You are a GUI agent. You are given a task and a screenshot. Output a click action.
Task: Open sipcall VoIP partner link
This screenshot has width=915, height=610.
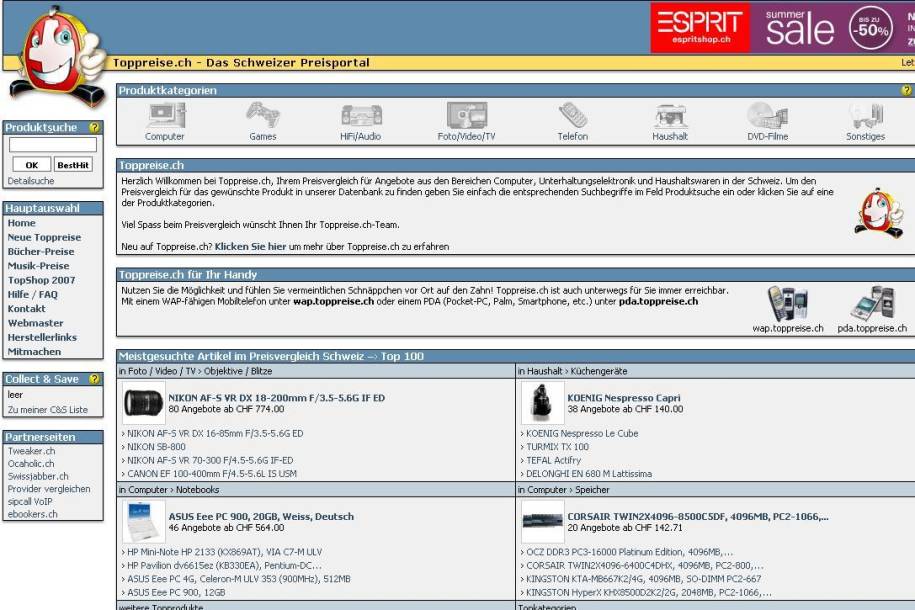[x=30, y=501]
